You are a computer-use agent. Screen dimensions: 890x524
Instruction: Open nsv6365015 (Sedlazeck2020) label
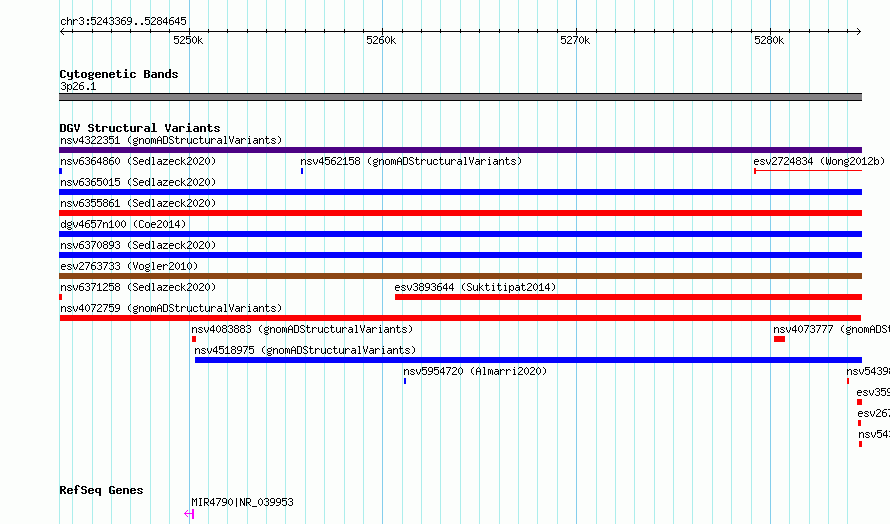138,182
